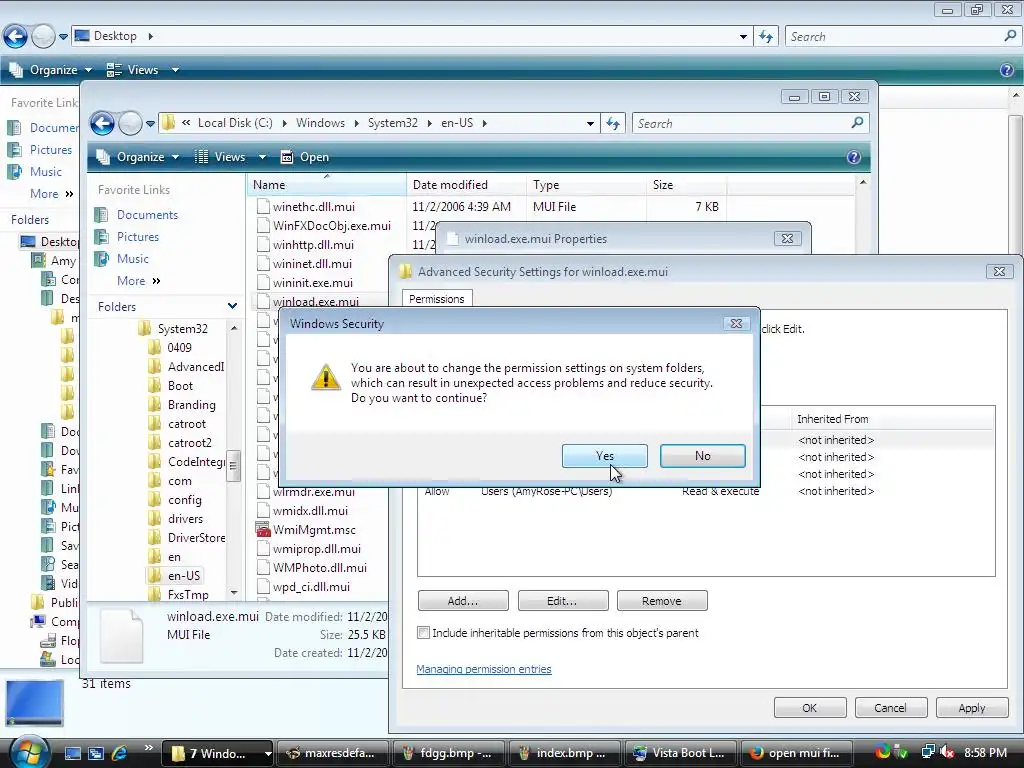Image resolution: width=1024 pixels, height=768 pixels.
Task: Click OK in Advanced Security Settings
Action: (x=810, y=708)
